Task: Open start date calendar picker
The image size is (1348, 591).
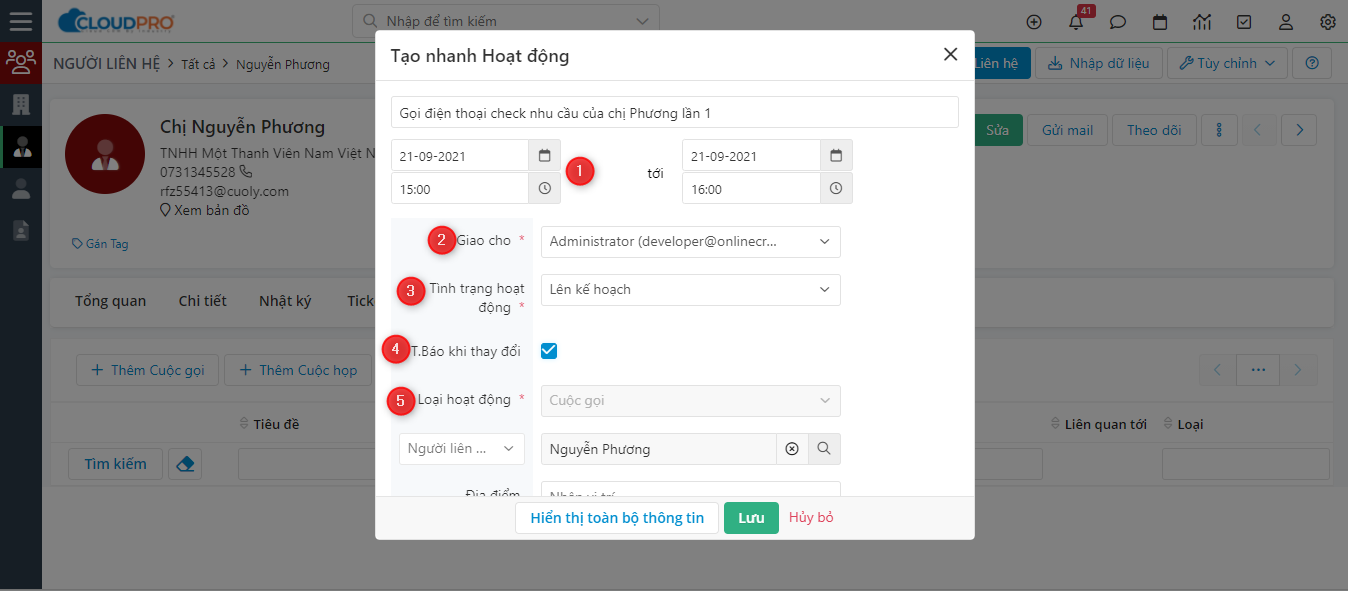Action: click(x=544, y=156)
